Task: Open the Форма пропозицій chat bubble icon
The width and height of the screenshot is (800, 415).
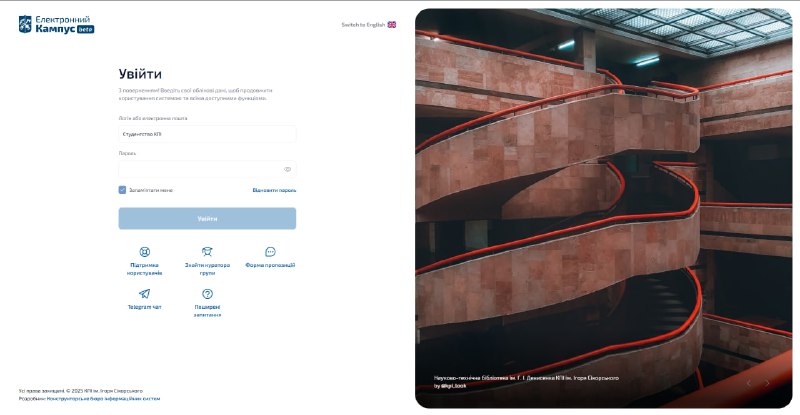Action: click(270, 252)
